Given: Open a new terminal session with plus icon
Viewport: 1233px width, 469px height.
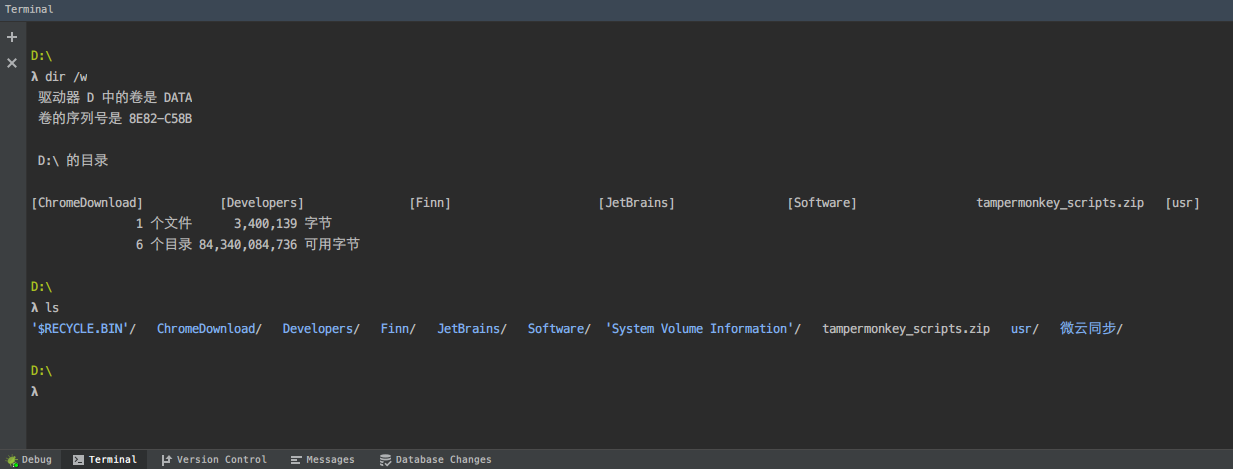Looking at the screenshot, I should [12, 37].
